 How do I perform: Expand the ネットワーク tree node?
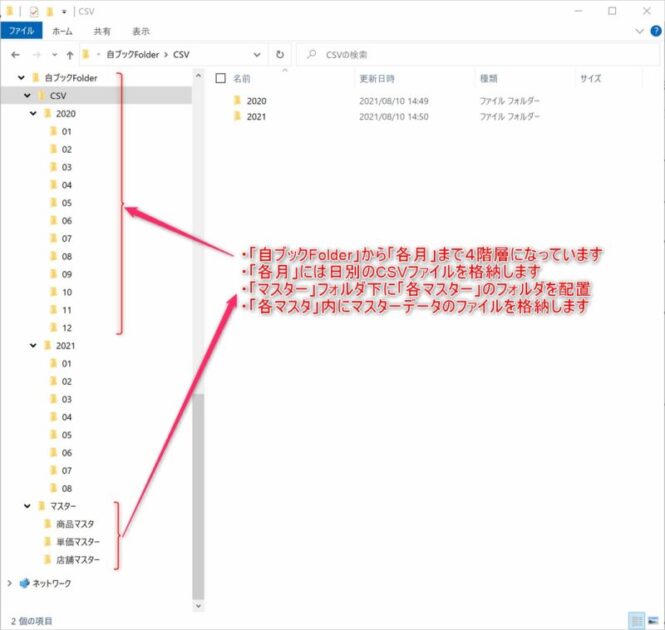(9, 583)
